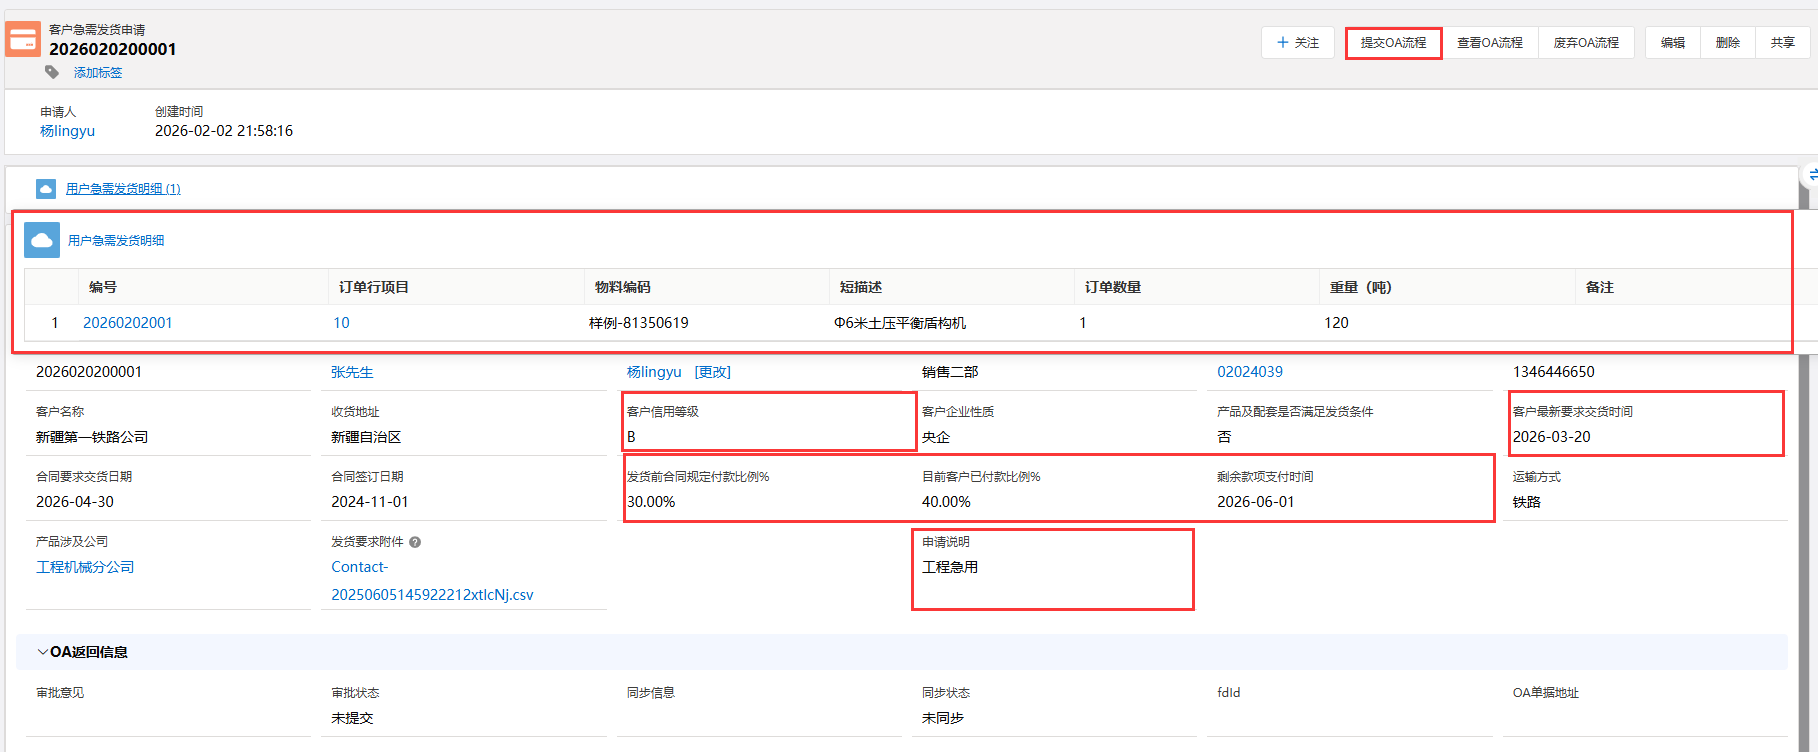Jump to 用户急需发货明细 (1) related list
The height and width of the screenshot is (752, 1818).
coord(123,189)
